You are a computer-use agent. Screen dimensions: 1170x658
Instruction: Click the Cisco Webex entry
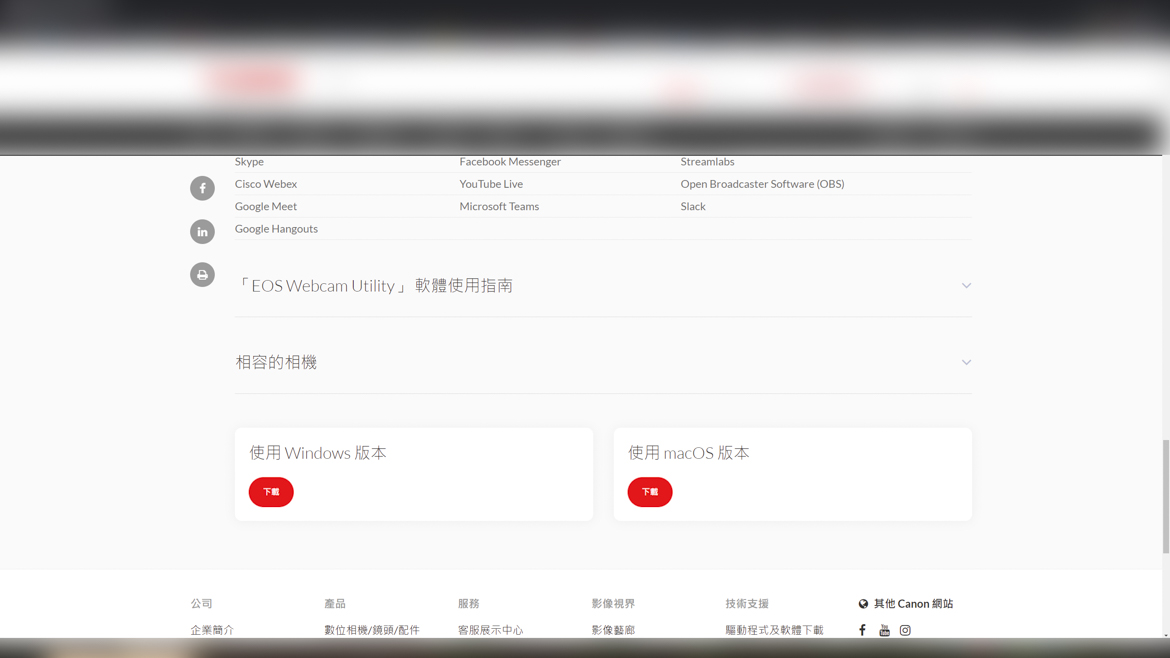[x=266, y=184]
